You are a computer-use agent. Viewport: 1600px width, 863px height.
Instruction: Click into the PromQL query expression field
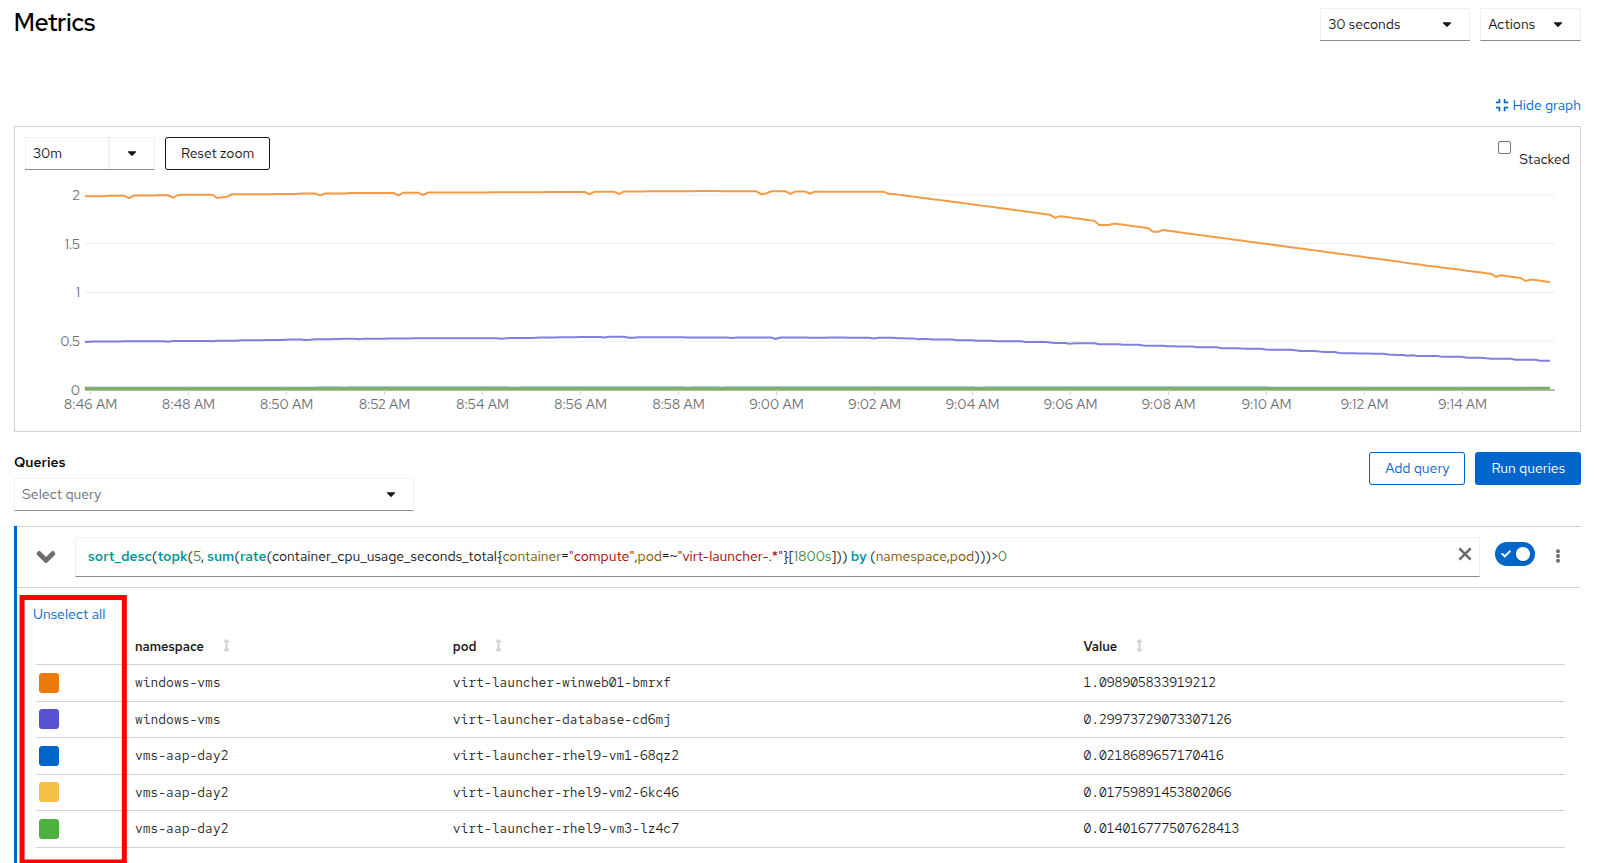point(760,556)
